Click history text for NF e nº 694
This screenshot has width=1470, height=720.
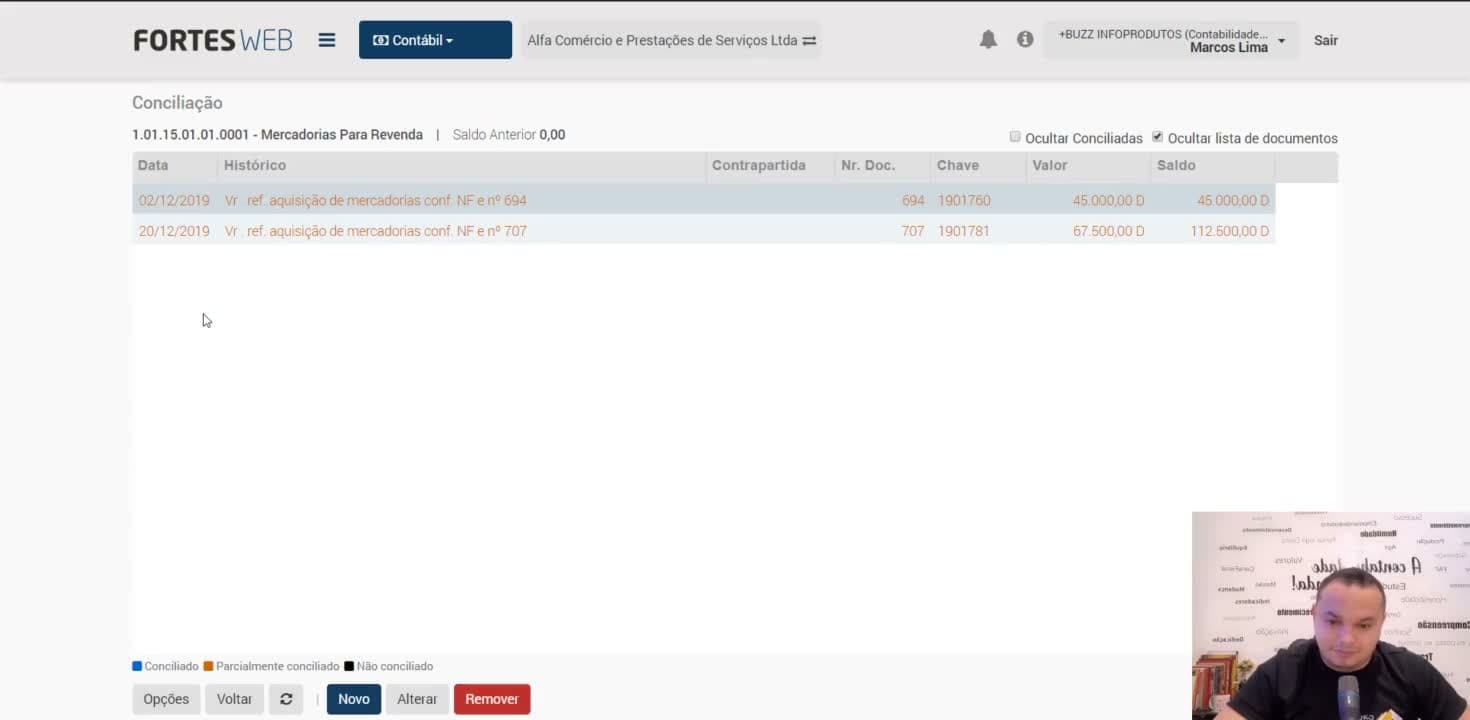coord(375,200)
